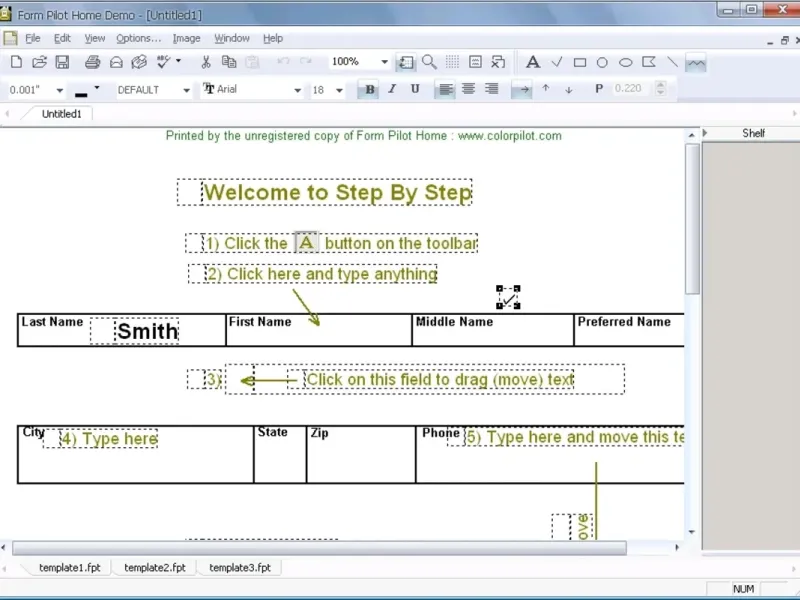
Task: Align text center
Action: [x=468, y=89]
